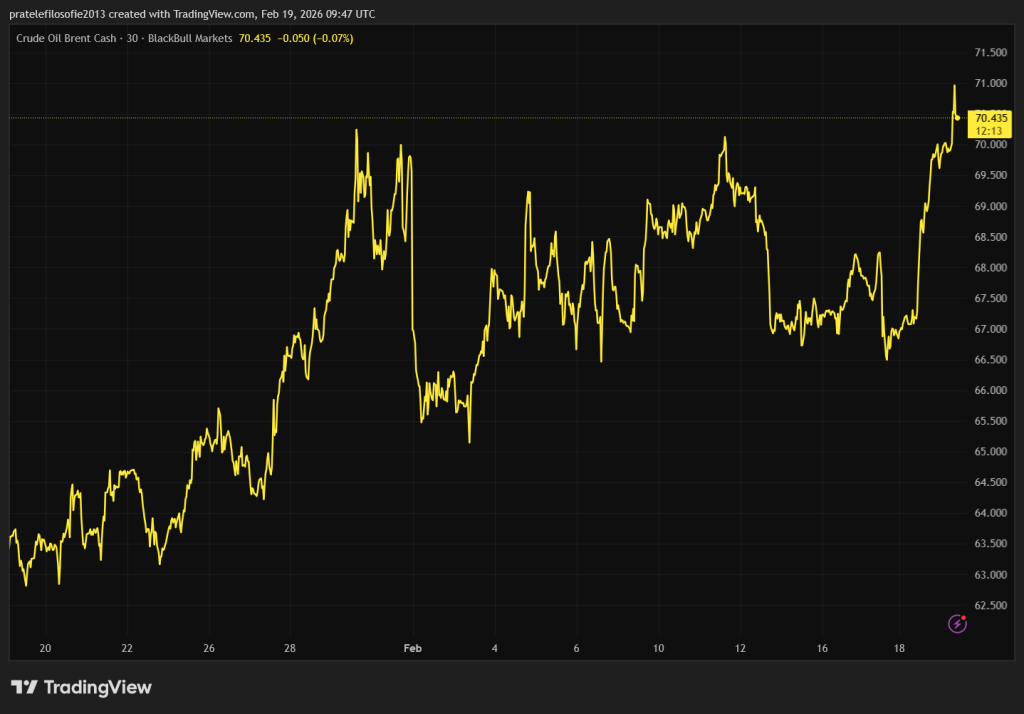This screenshot has width=1024, height=714.
Task: Click the 10 date label on time axis
Action: [x=658, y=648]
